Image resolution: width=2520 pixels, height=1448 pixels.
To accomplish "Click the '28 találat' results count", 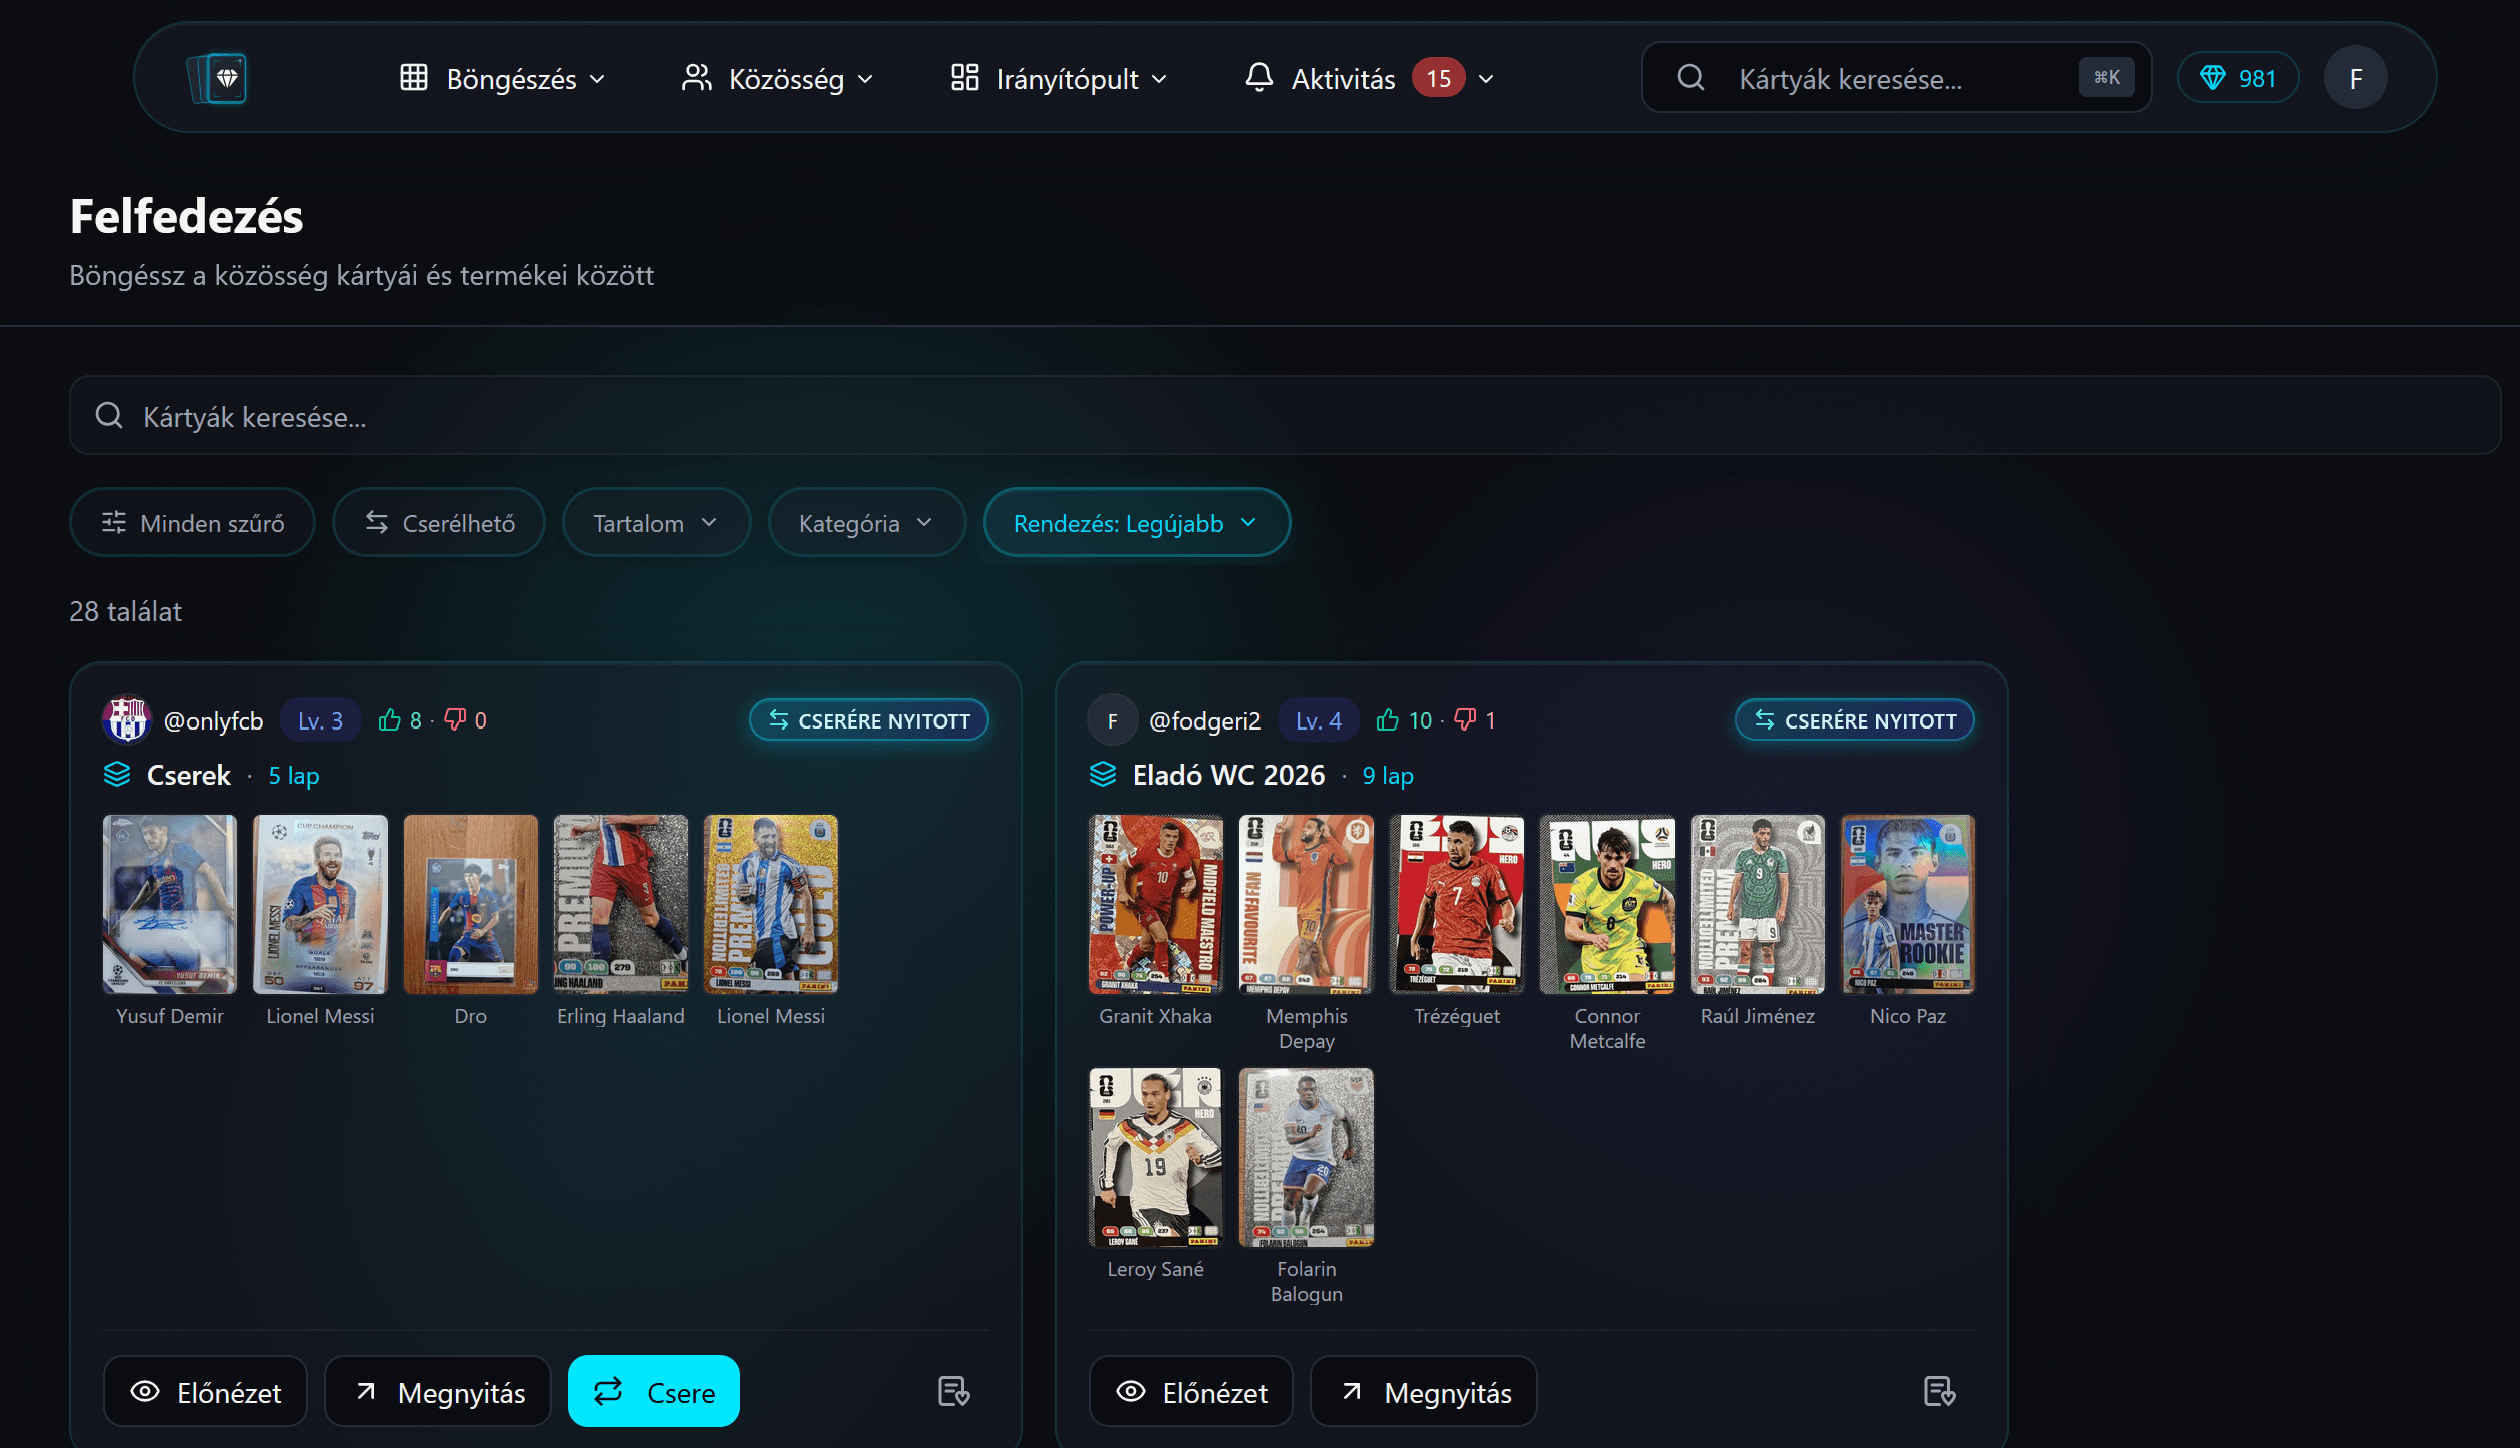I will coord(125,611).
